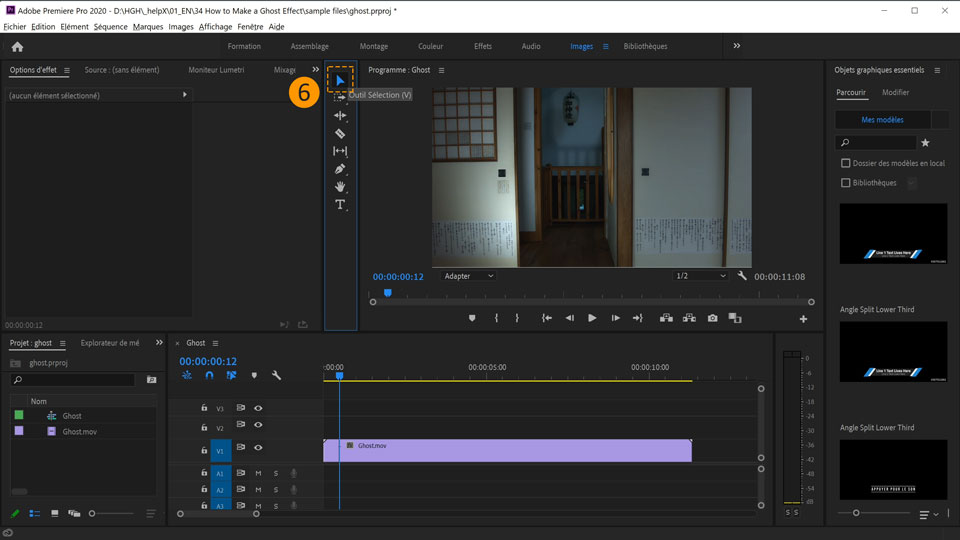Image resolution: width=960 pixels, height=540 pixels.
Task: Check the Bibliothèques checkbox
Action: click(846, 183)
